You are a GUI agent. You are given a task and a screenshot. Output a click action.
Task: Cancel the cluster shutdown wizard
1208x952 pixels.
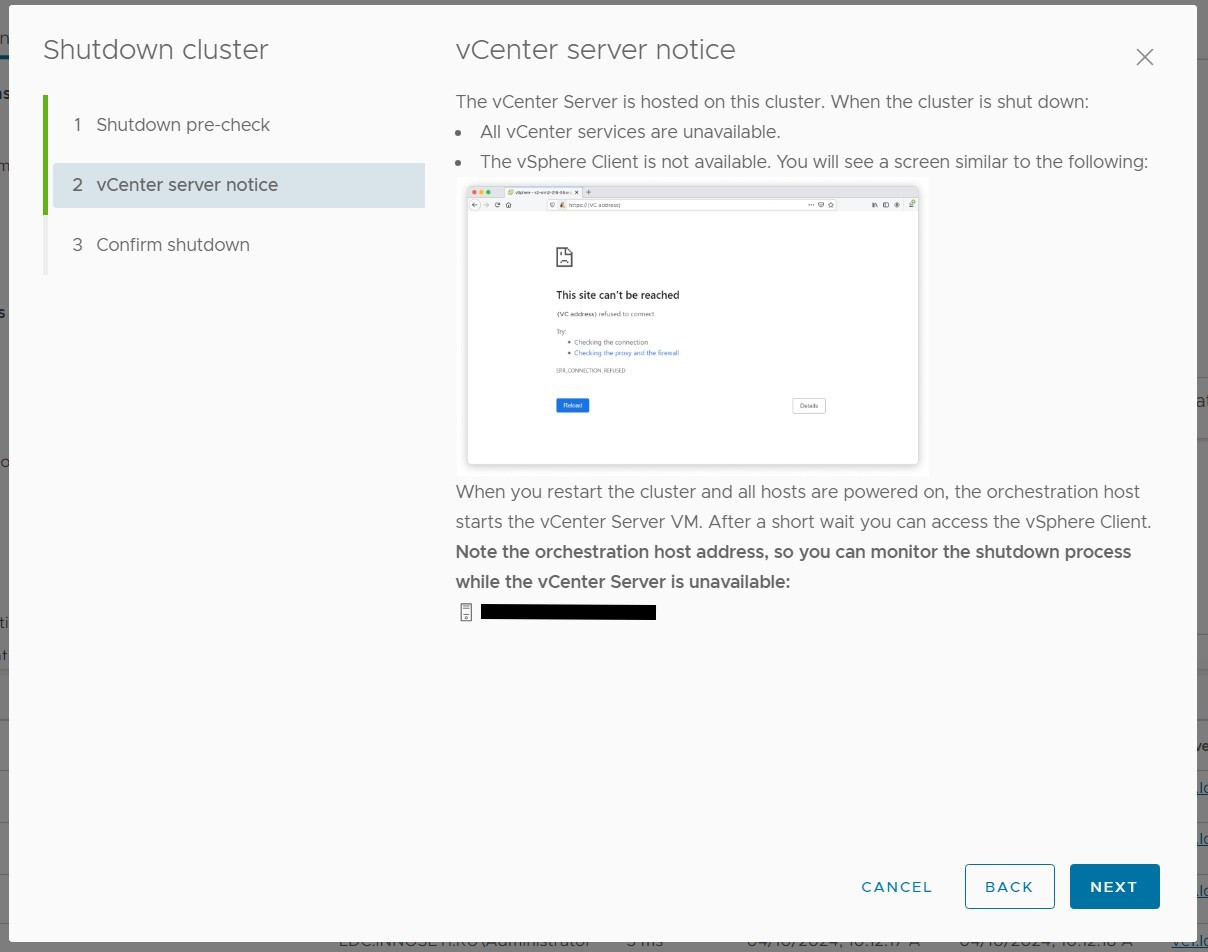point(896,886)
